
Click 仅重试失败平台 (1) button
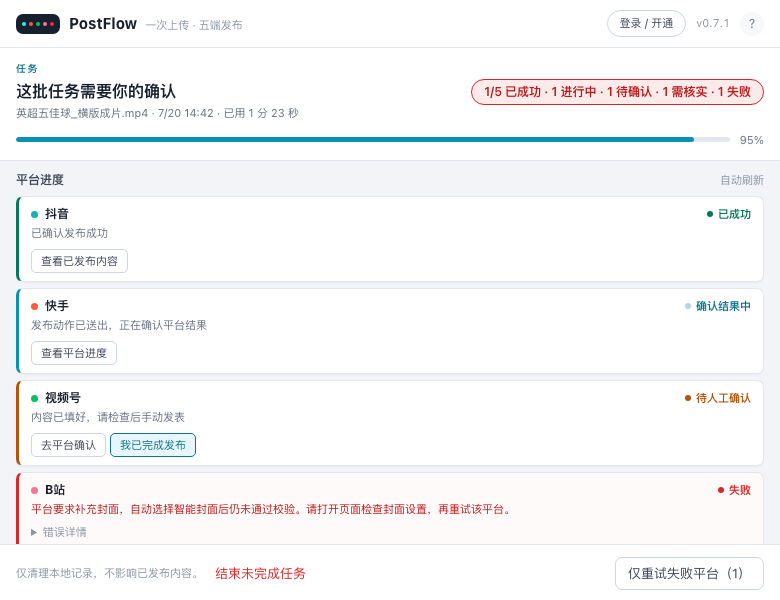(689, 574)
